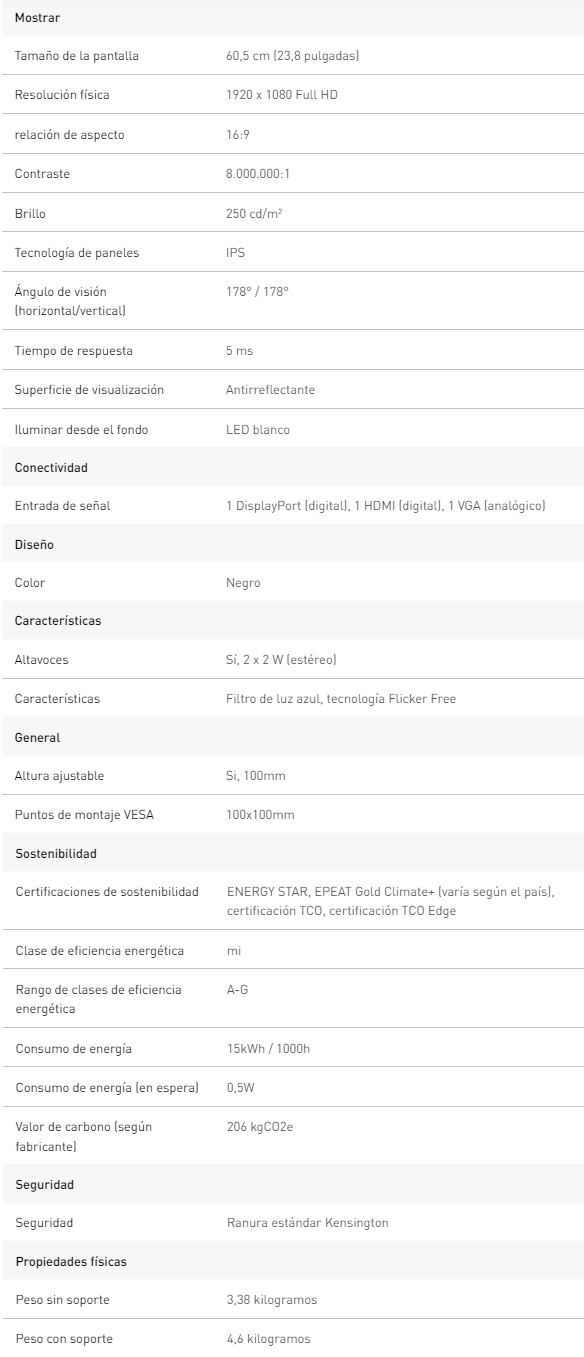Select the Diseño section header

(292, 545)
